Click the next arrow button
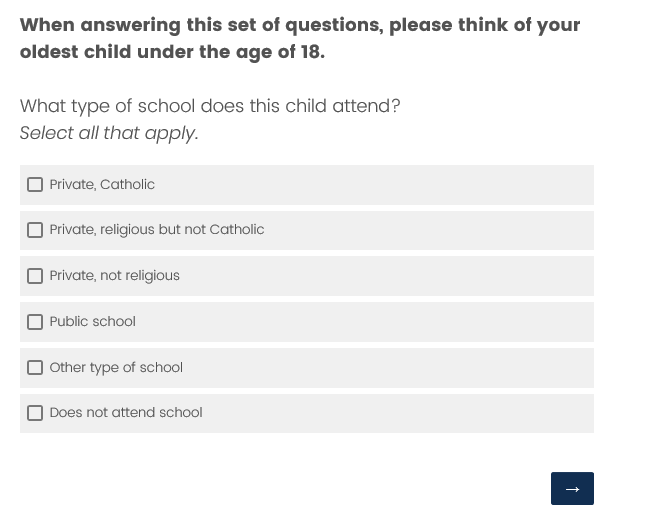The width and height of the screenshot is (648, 524). click(572, 488)
